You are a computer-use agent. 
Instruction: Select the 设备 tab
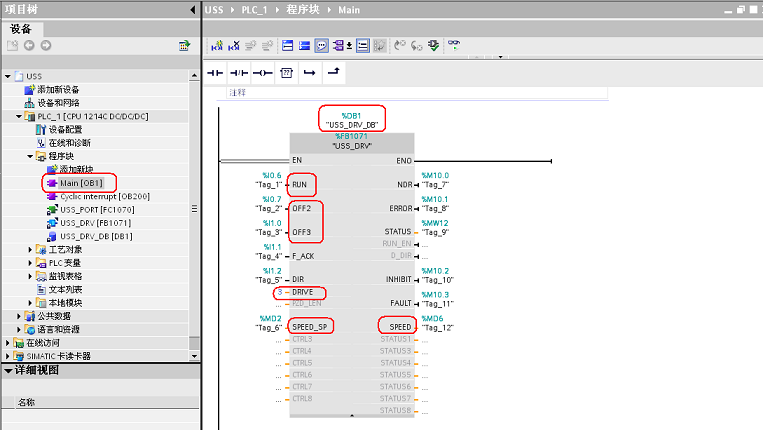tap(22, 29)
